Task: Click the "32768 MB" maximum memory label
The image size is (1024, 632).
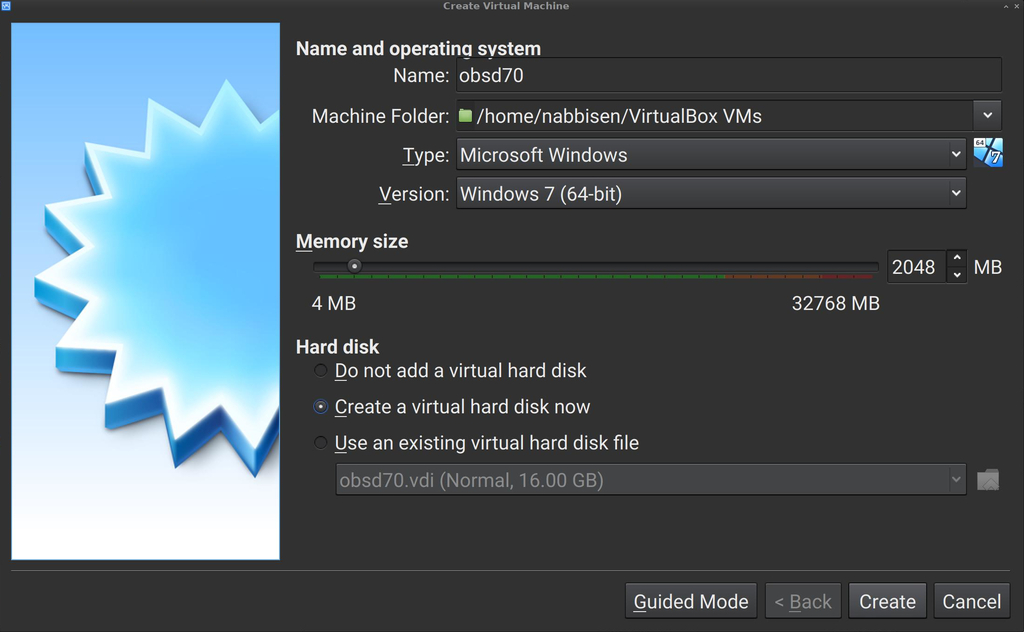Action: click(836, 304)
